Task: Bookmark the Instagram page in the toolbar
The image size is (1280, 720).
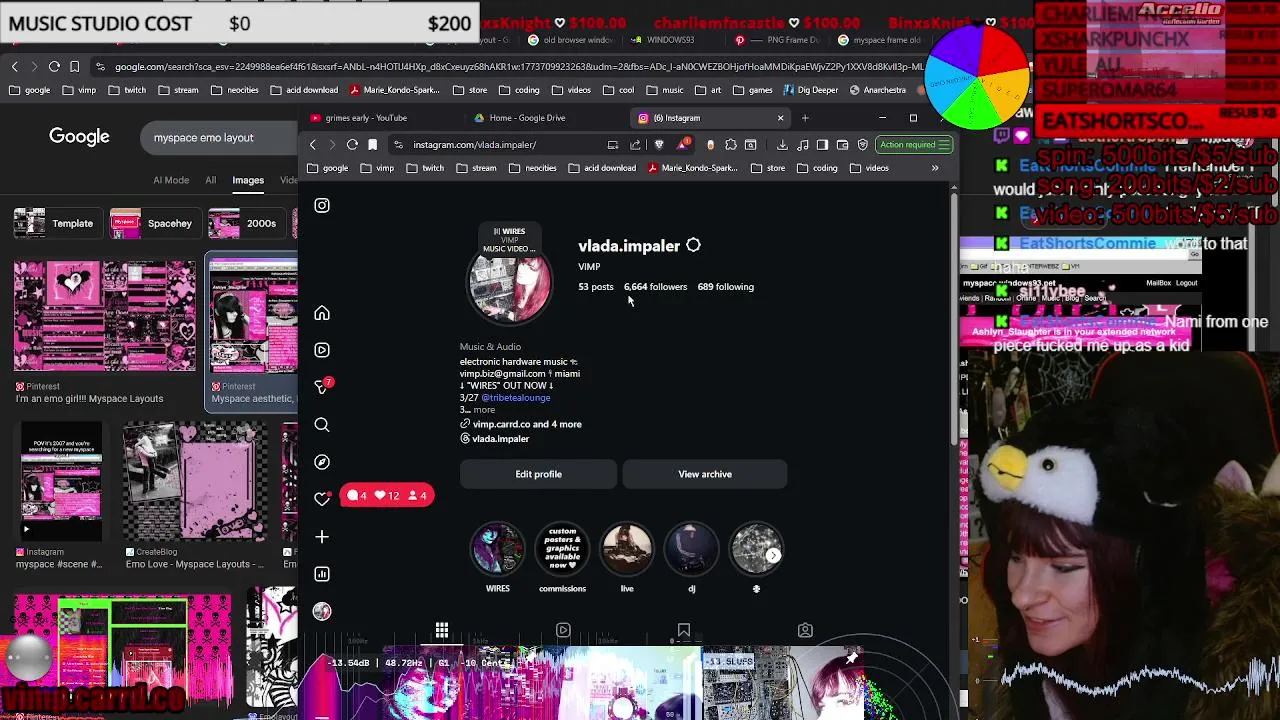Action: [x=373, y=145]
